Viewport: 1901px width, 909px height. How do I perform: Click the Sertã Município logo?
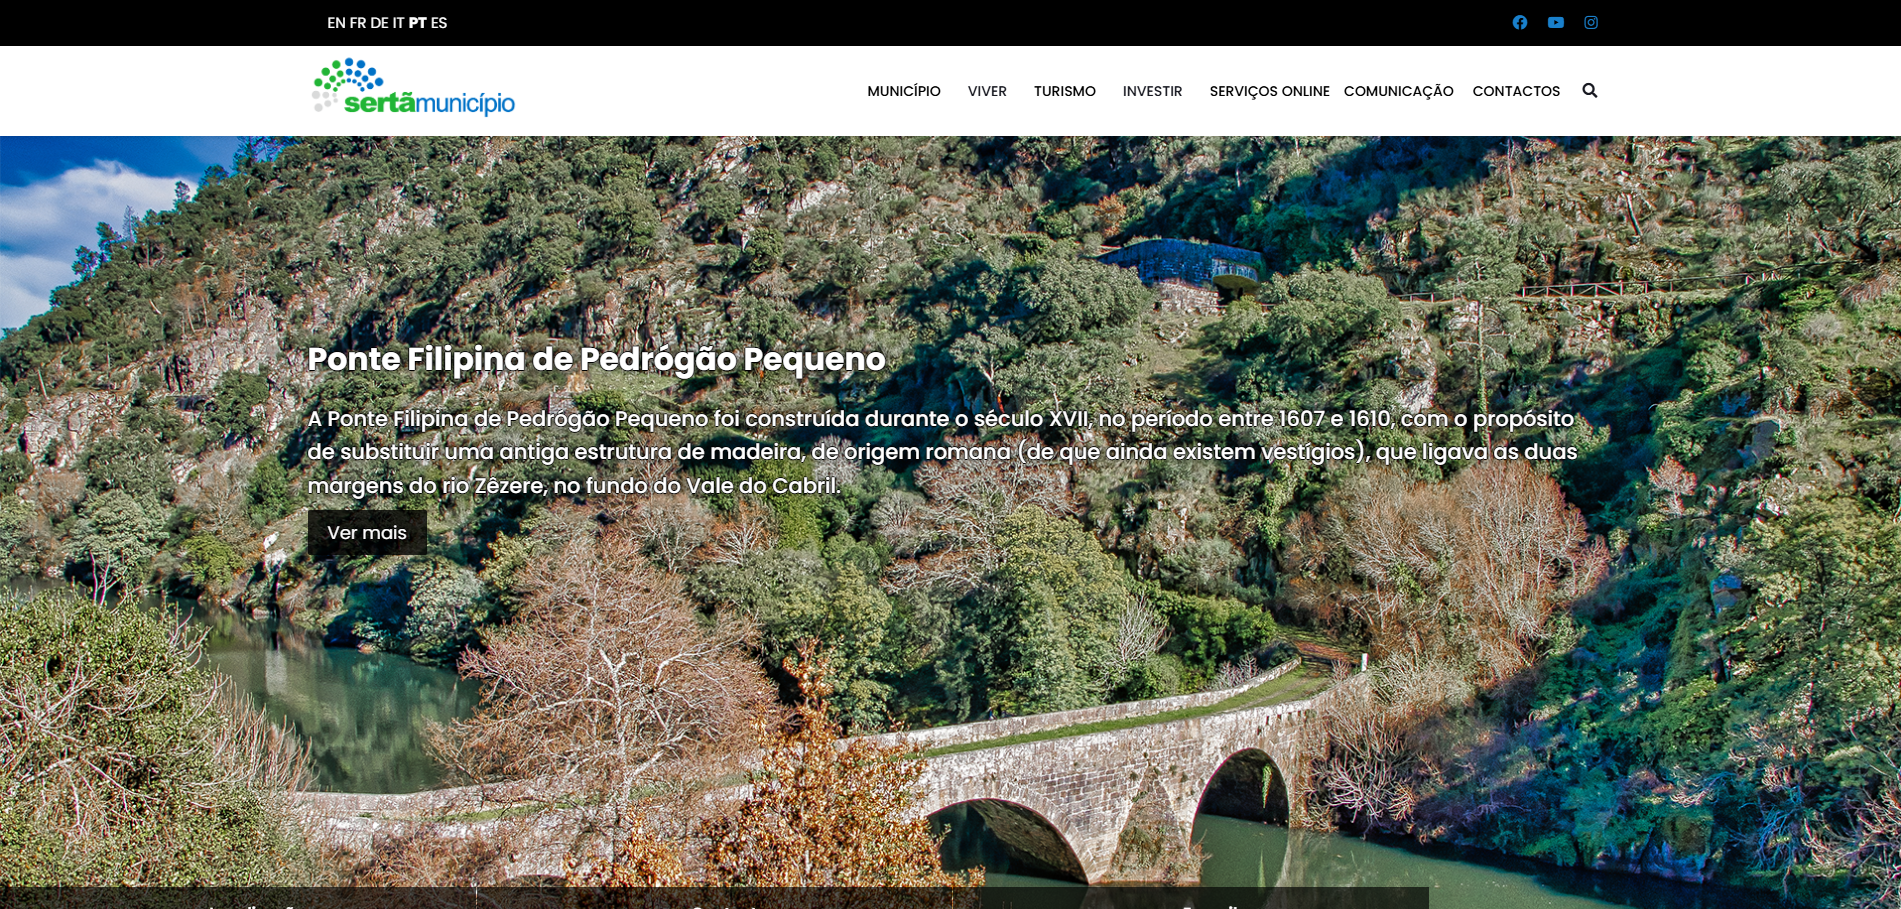click(x=413, y=88)
